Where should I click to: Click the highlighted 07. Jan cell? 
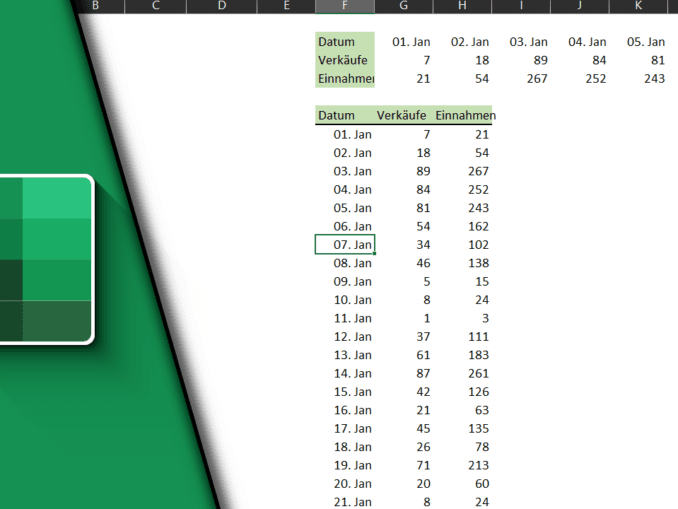click(x=345, y=245)
